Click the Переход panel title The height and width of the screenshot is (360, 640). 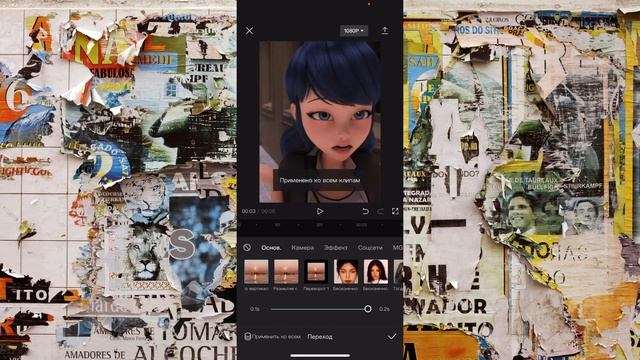click(320, 337)
